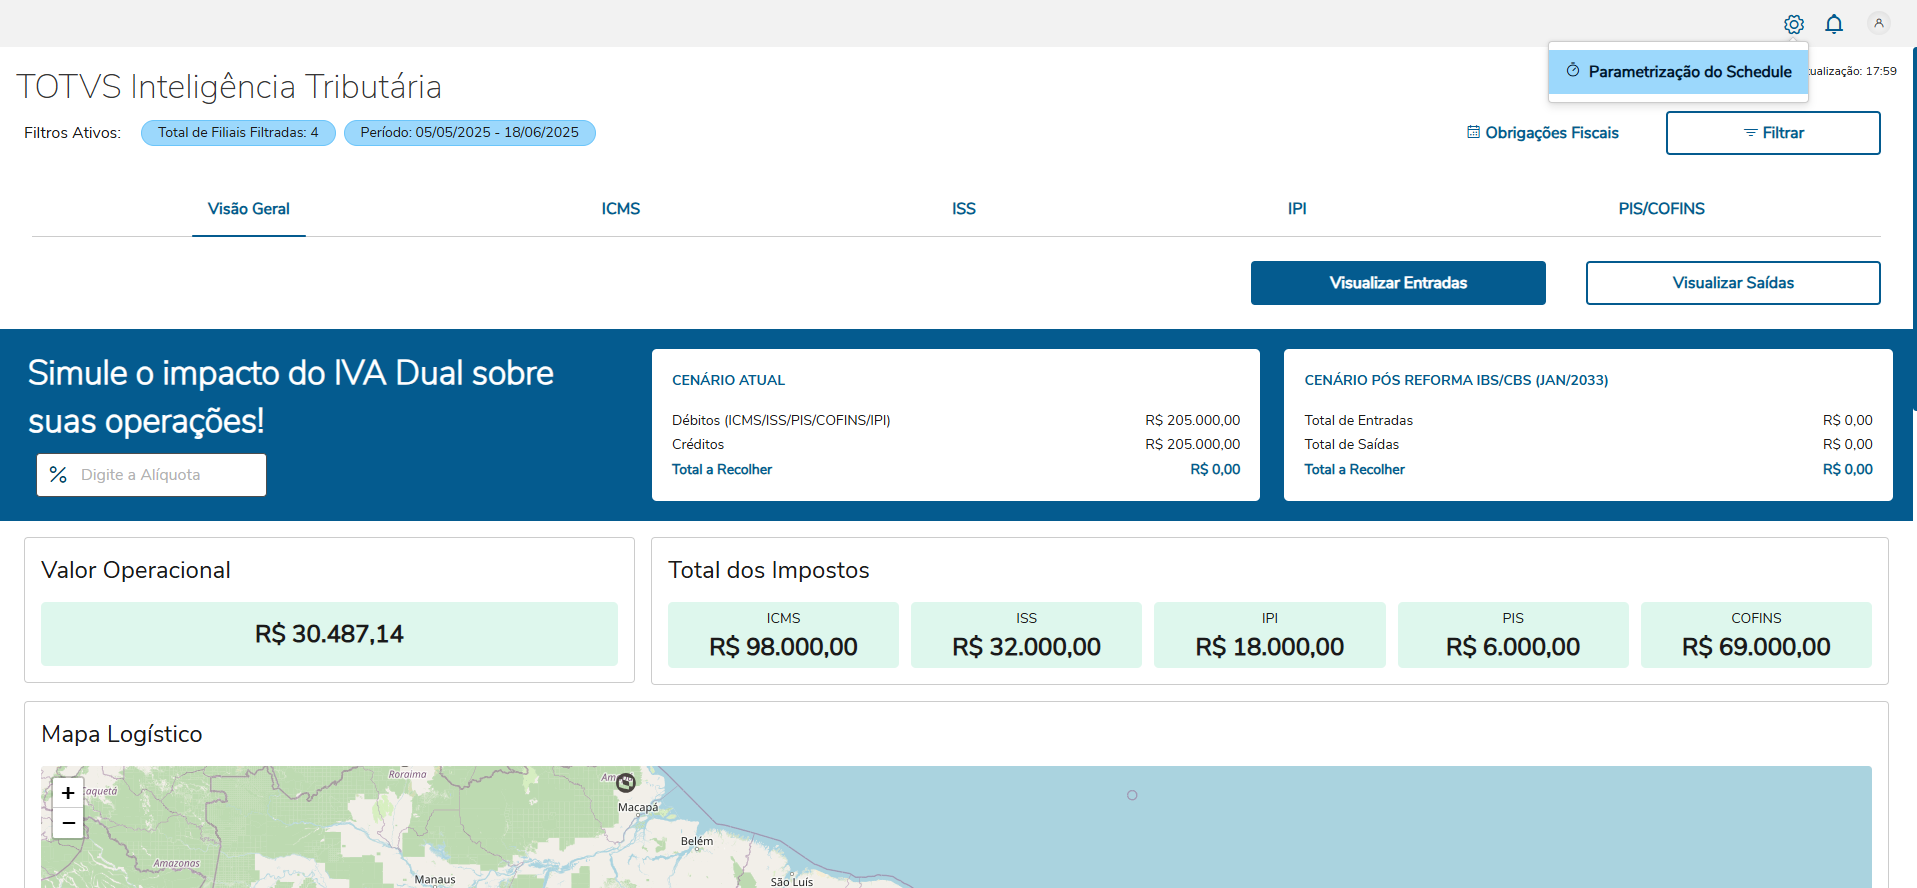1917x888 pixels.
Task: Click the Visualizar Entradas button
Action: coord(1398,283)
